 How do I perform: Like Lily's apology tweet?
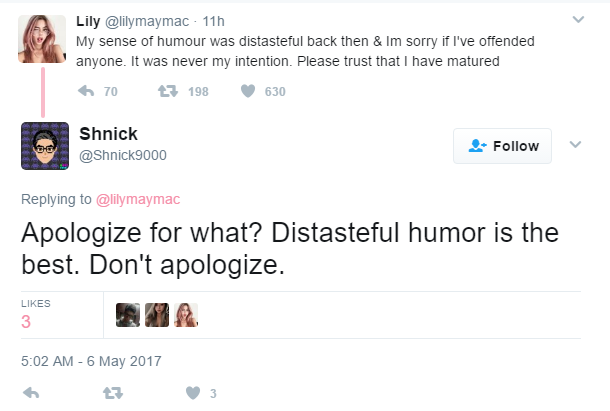point(247,92)
